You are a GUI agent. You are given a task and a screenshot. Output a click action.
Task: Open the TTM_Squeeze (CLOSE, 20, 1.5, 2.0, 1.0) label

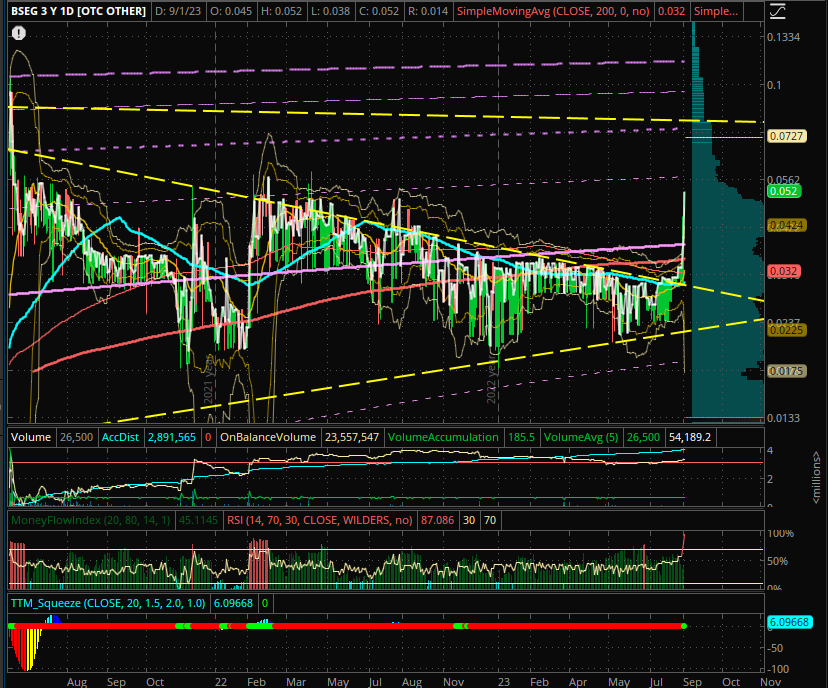(x=108, y=603)
